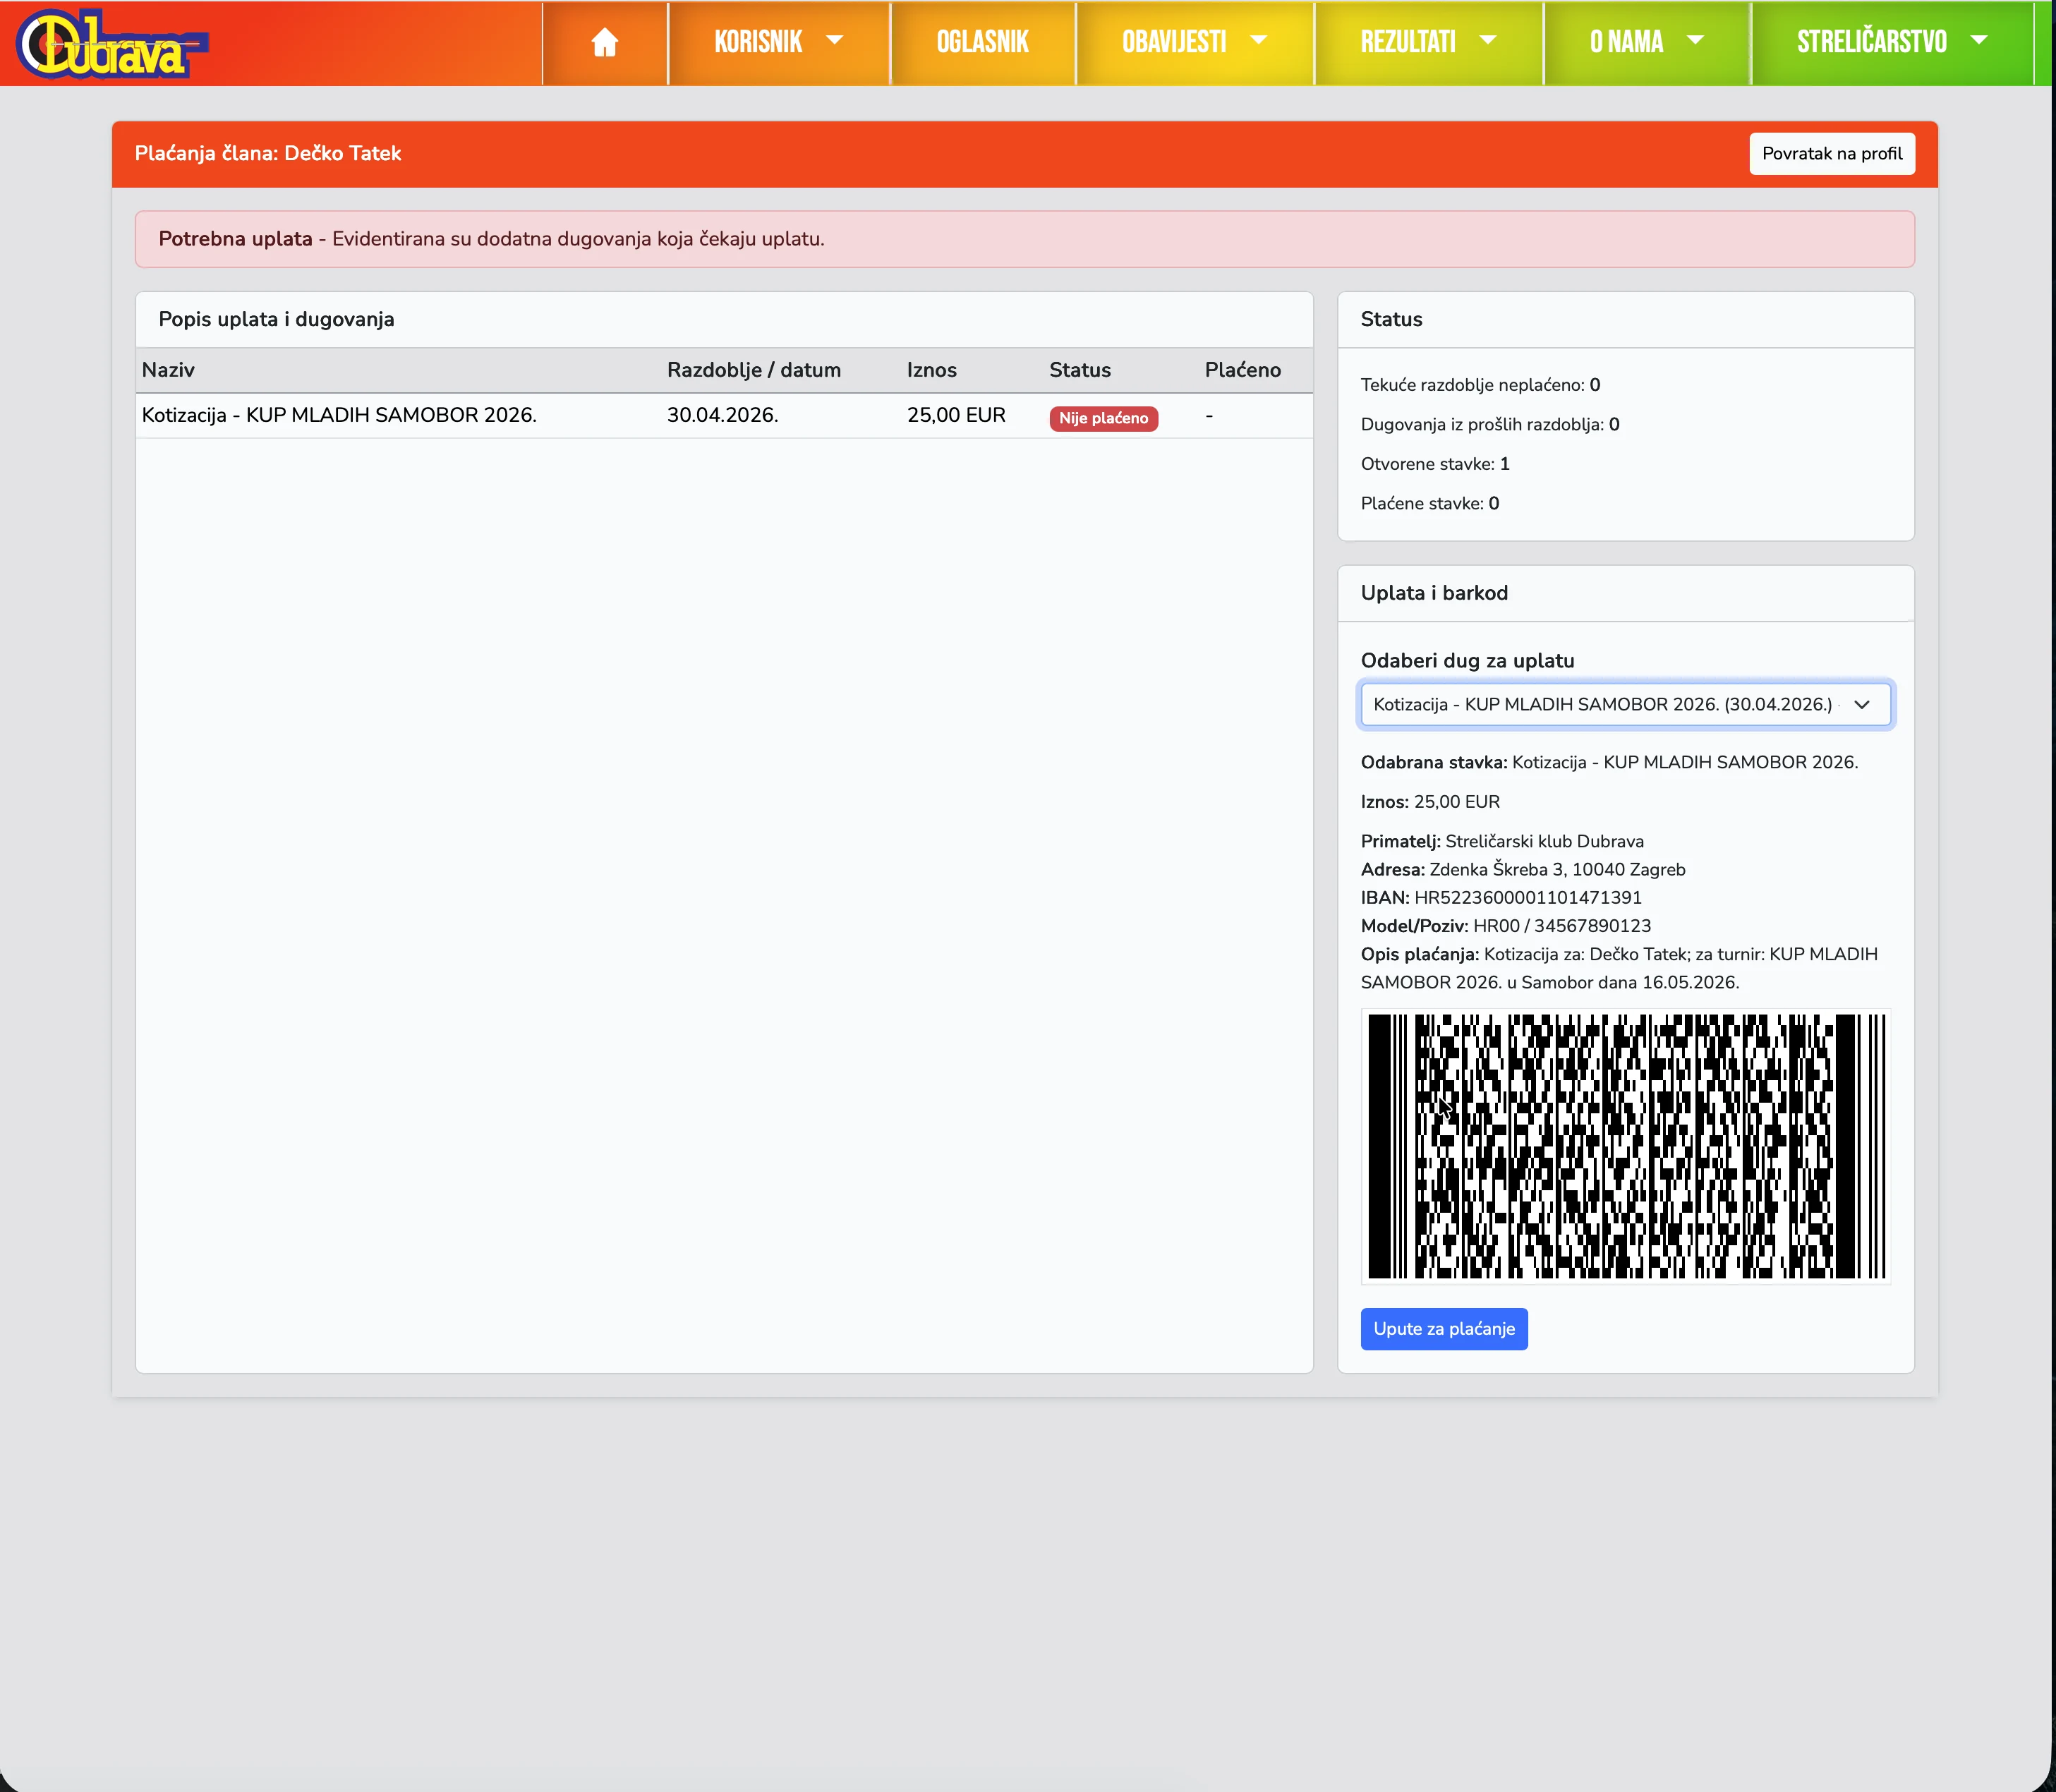The image size is (2056, 1792).
Task: Go to the home page icon
Action: tap(604, 42)
